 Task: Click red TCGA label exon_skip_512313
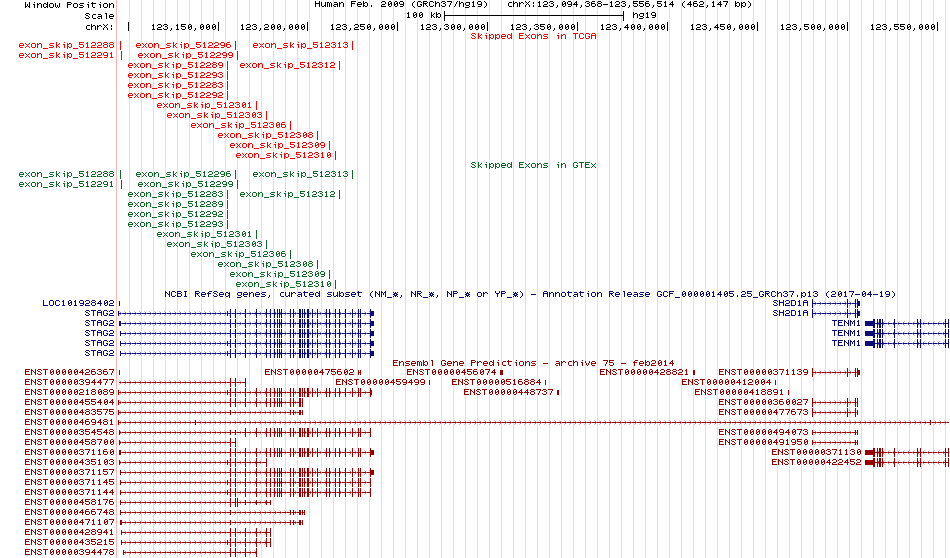pos(300,45)
